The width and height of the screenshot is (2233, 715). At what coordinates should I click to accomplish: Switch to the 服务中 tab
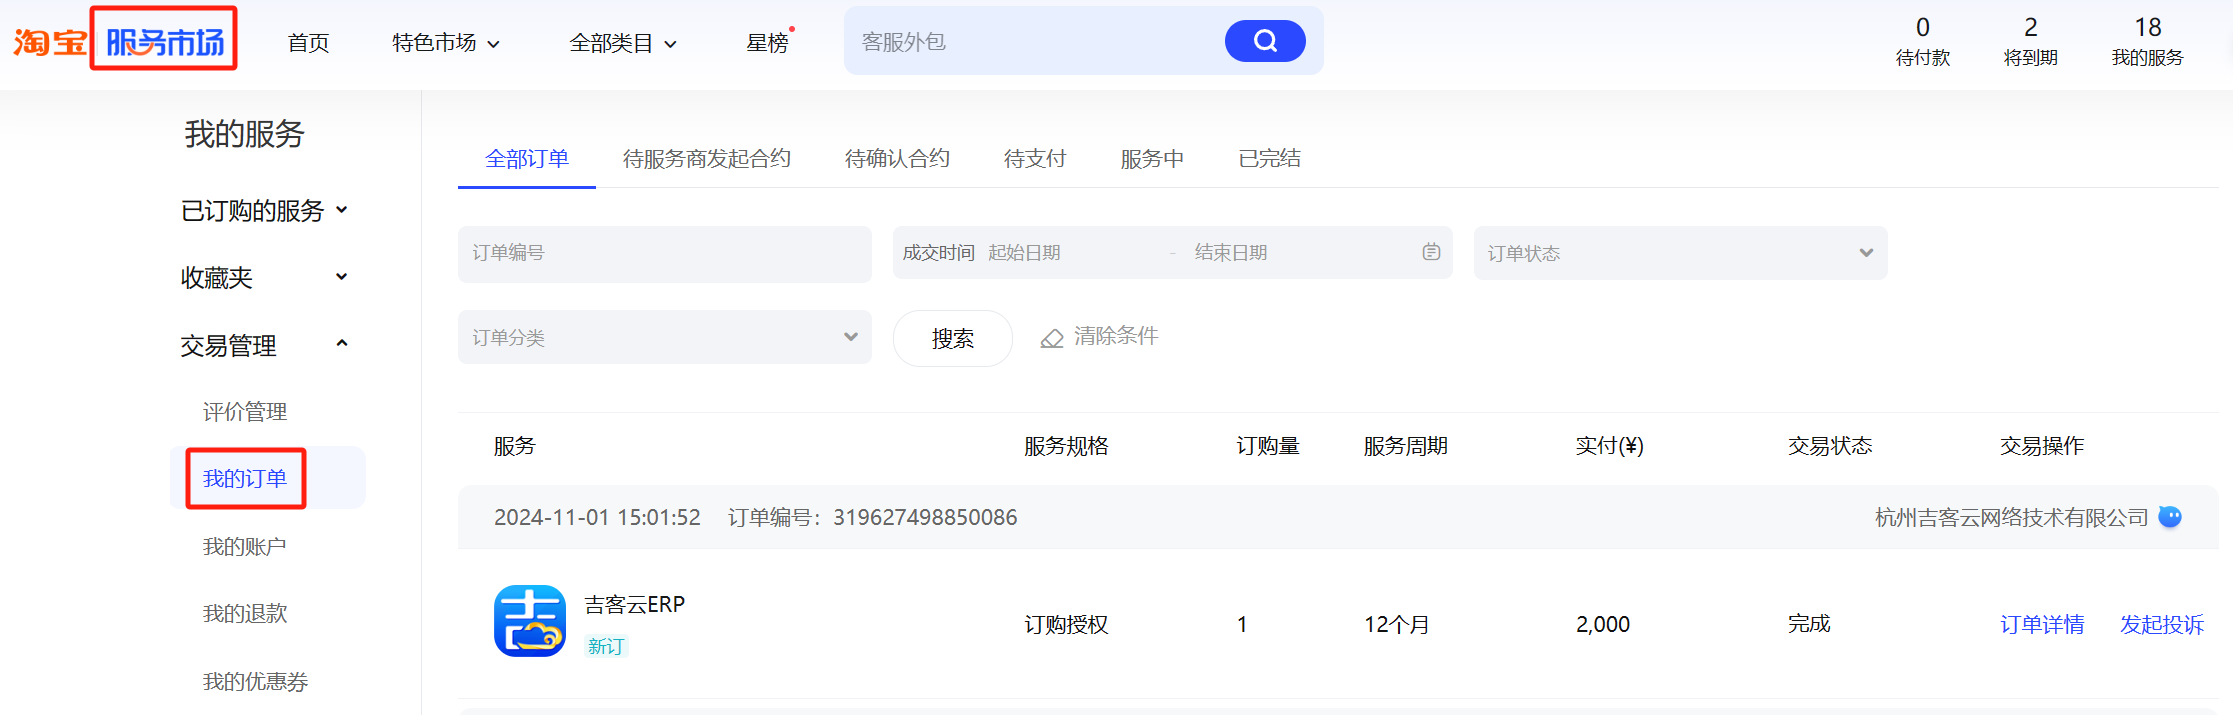click(x=1152, y=159)
